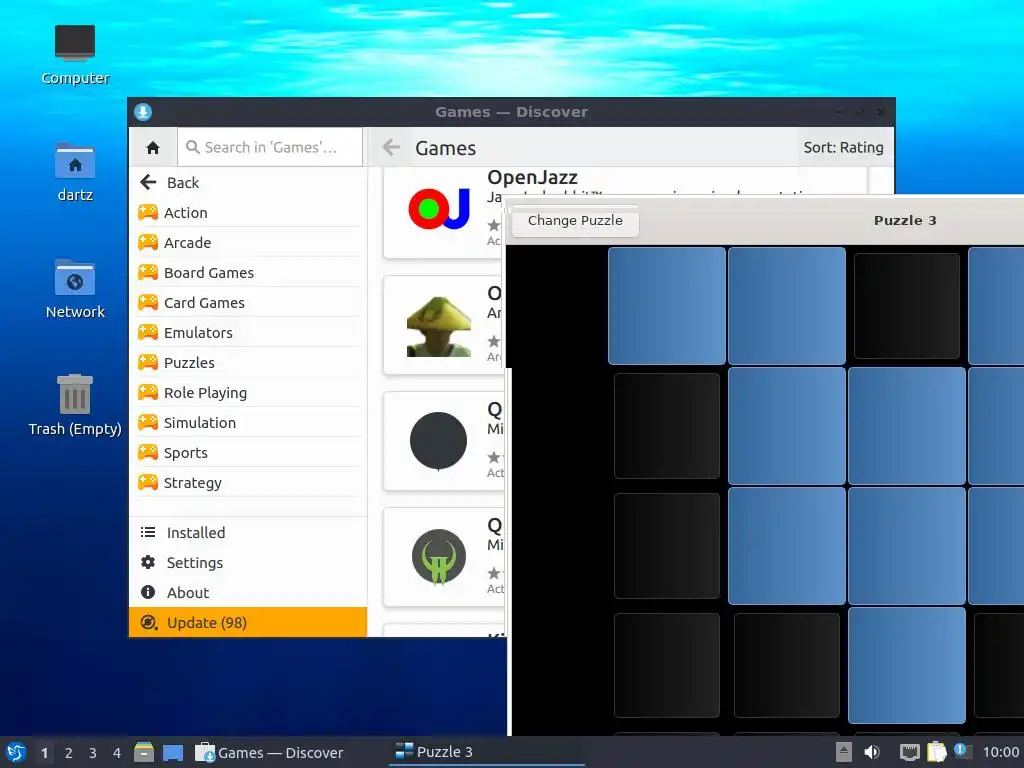The image size is (1024, 768).
Task: Toggle the first blue tile of the top puzzle row
Action: [667, 306]
